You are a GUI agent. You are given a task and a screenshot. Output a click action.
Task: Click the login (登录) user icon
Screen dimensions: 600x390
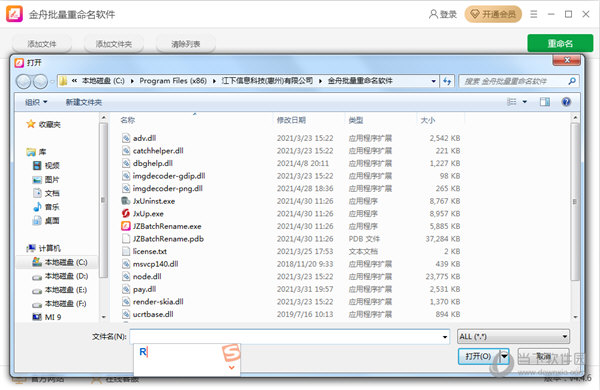[x=433, y=14]
